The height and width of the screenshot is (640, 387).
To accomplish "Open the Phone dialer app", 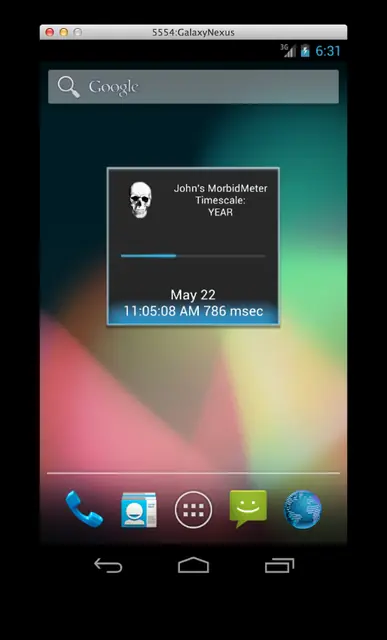I will 84,509.
